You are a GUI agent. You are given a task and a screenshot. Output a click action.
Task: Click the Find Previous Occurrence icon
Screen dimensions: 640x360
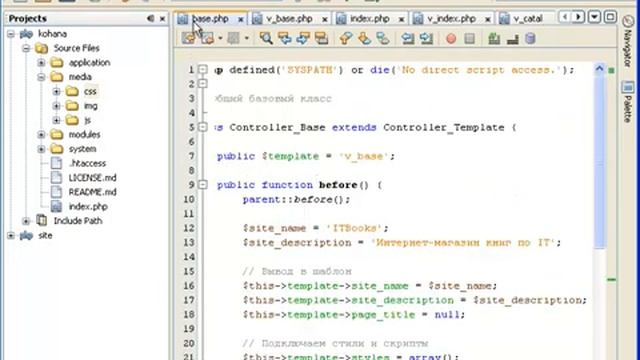pos(284,38)
